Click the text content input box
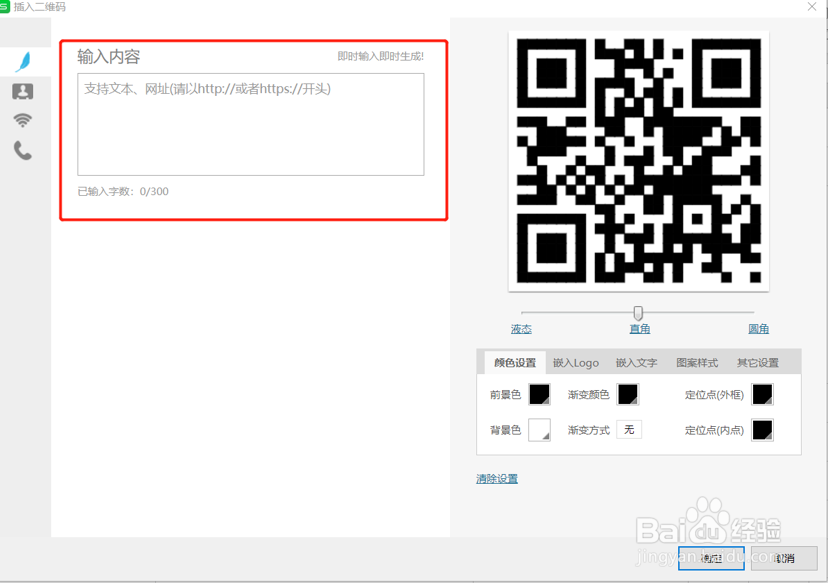 [251, 124]
